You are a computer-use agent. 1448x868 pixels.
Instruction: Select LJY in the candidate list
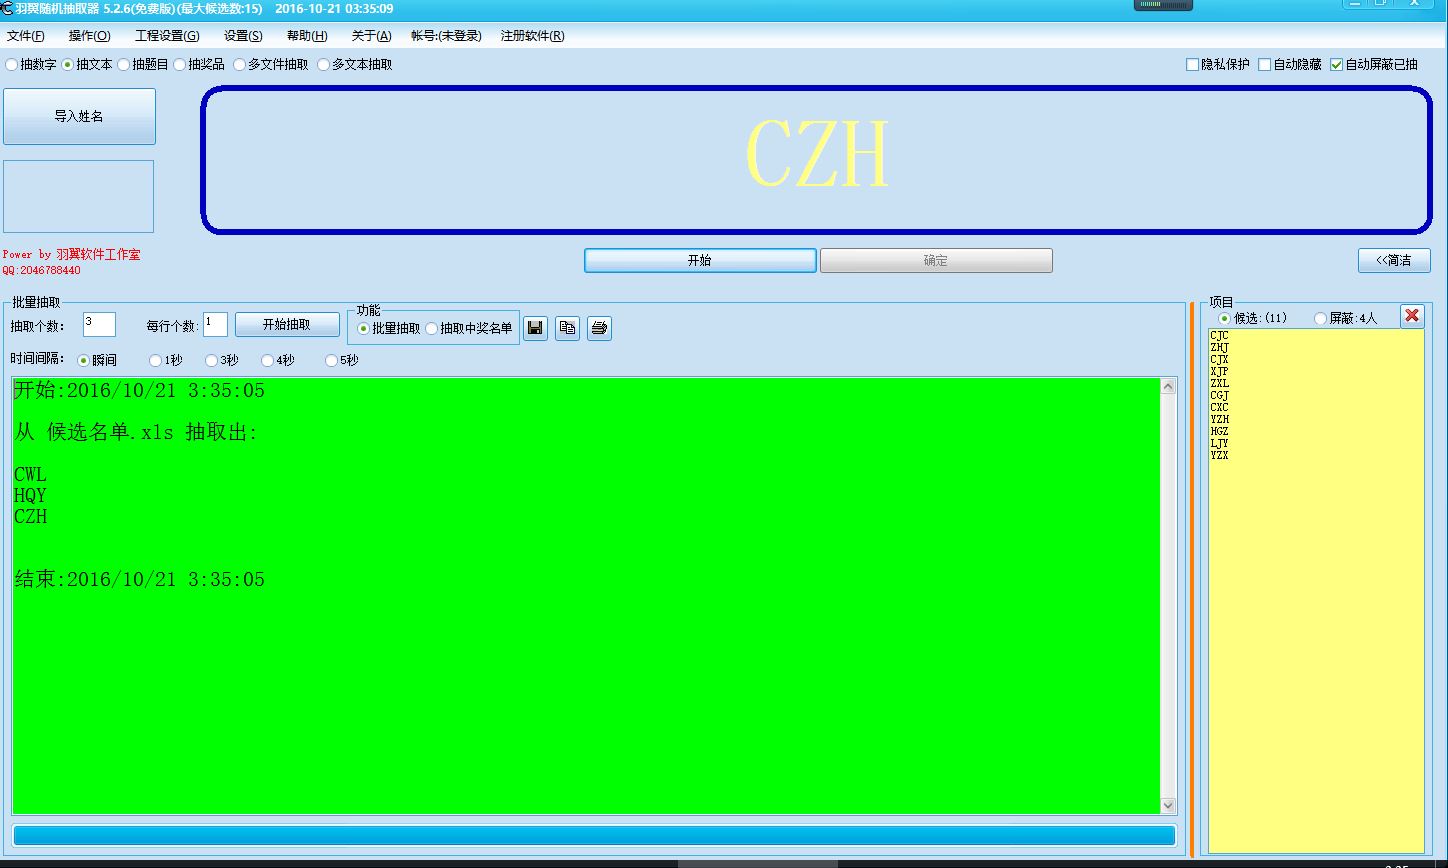[x=1219, y=444]
